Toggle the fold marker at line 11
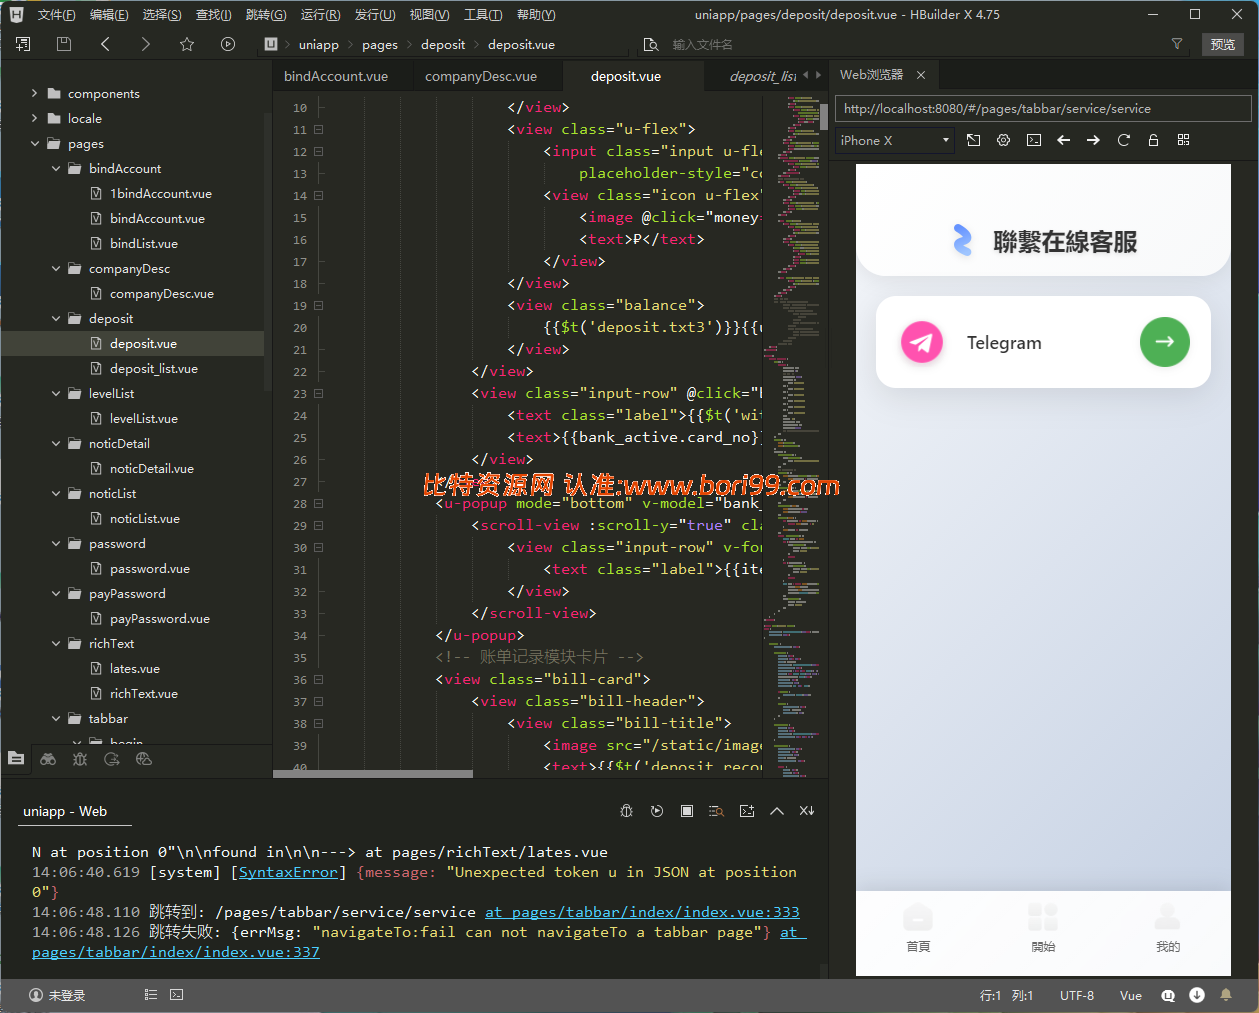 [x=318, y=129]
